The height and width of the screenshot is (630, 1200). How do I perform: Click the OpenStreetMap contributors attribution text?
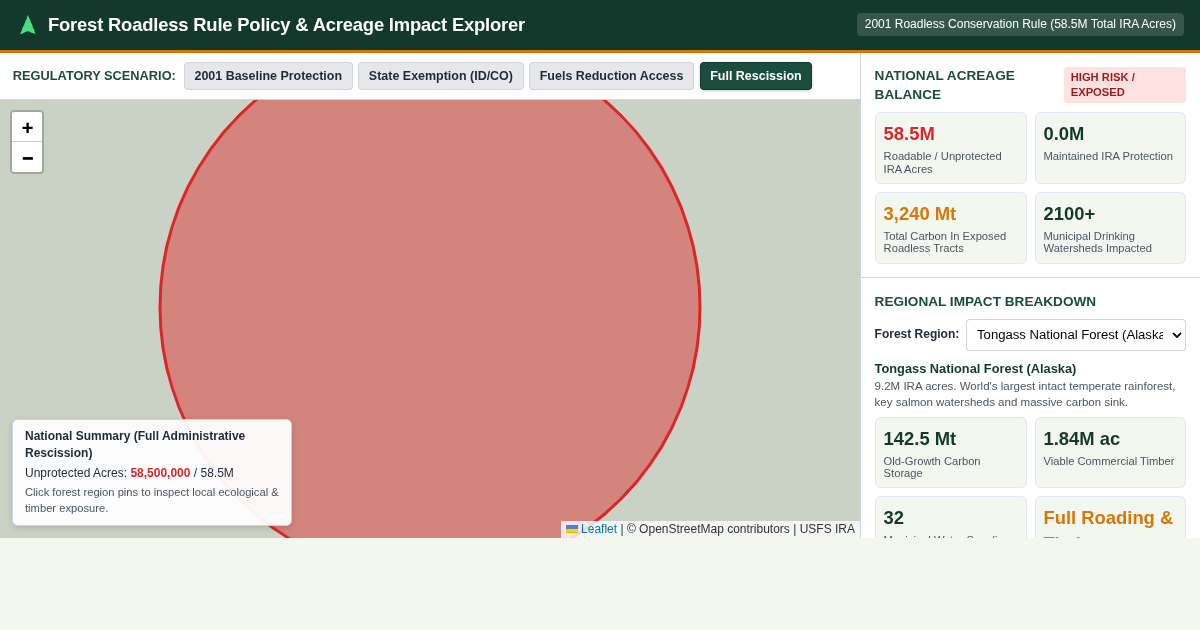coord(708,529)
